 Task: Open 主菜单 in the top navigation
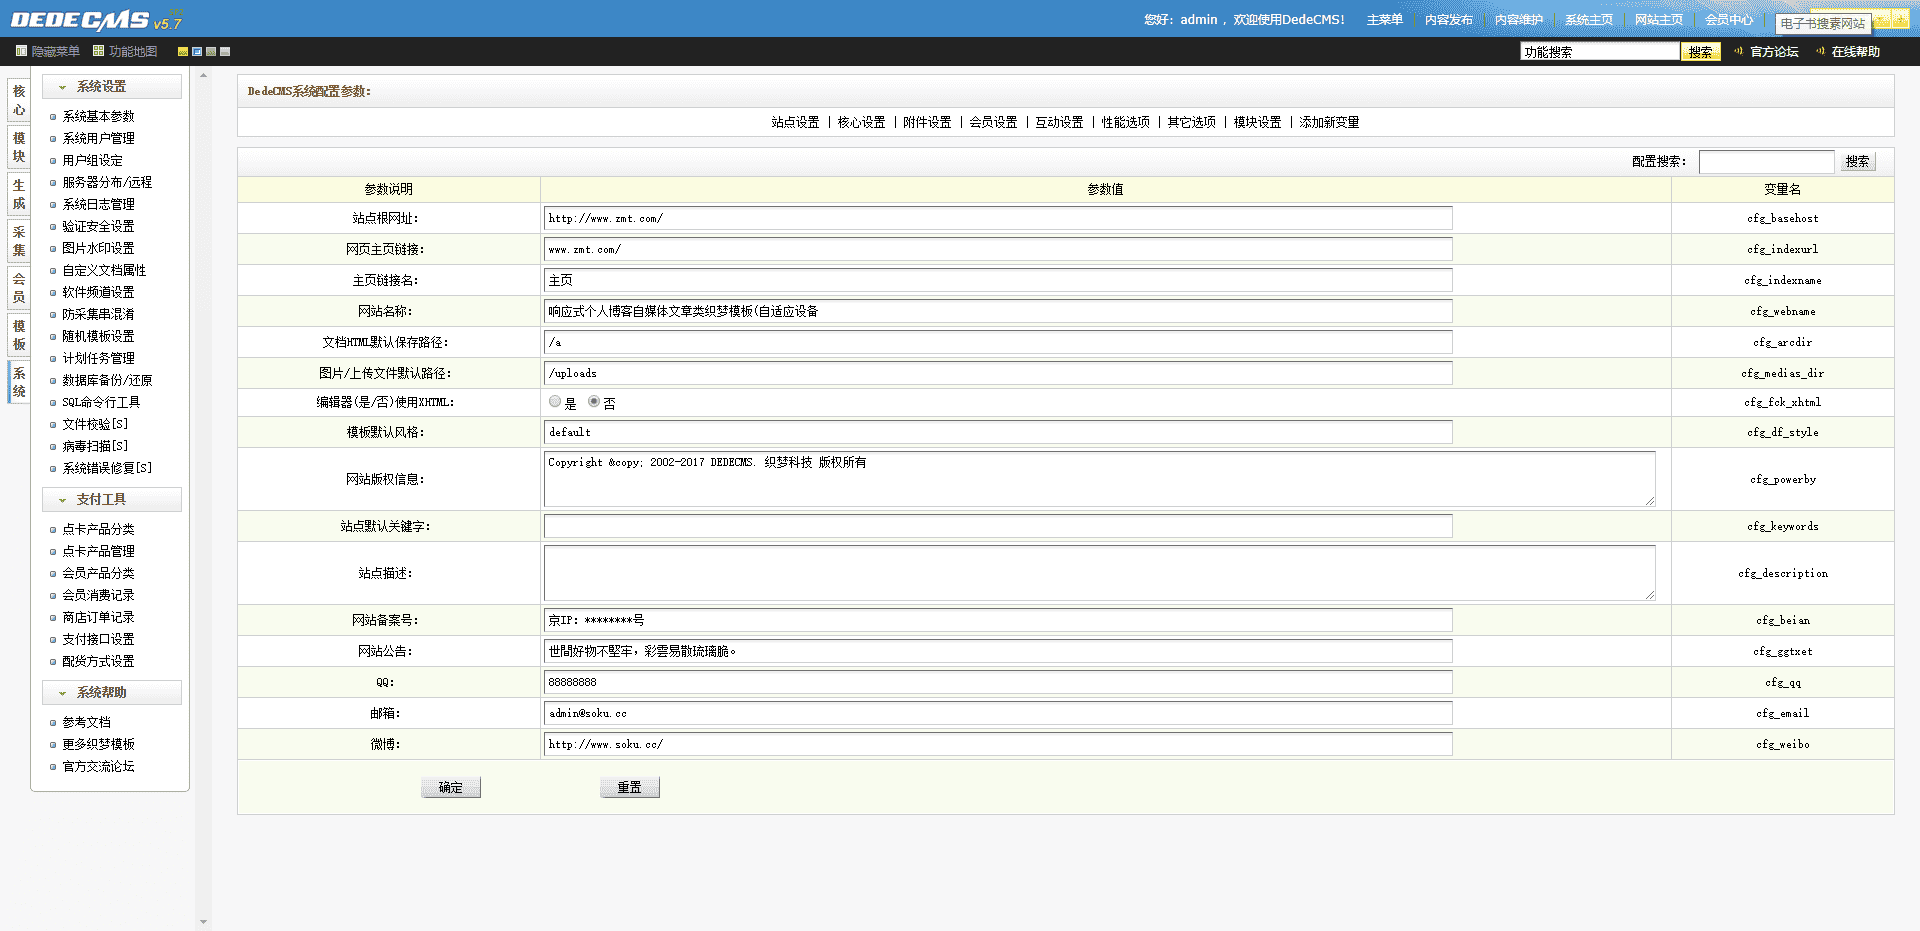pos(1385,20)
